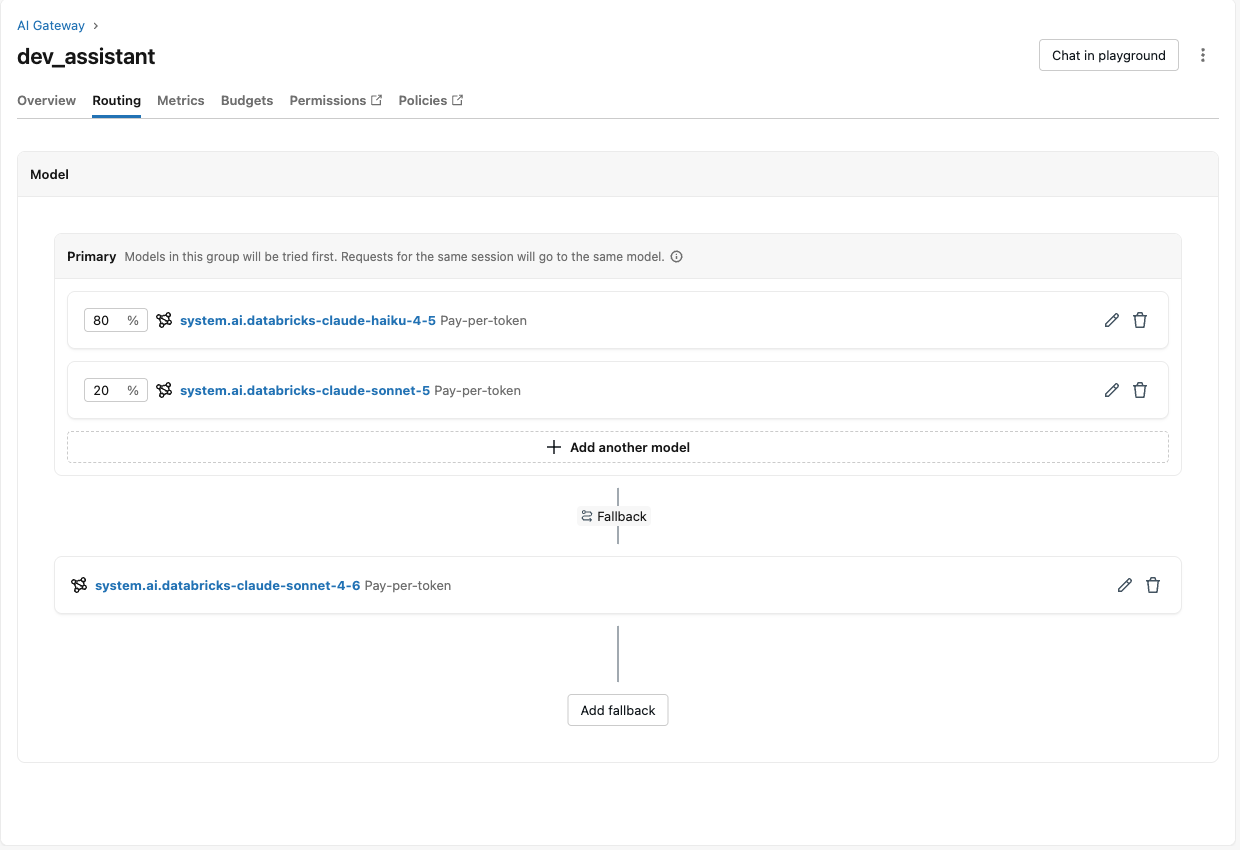Click the Fallback label on the connector

click(x=622, y=516)
